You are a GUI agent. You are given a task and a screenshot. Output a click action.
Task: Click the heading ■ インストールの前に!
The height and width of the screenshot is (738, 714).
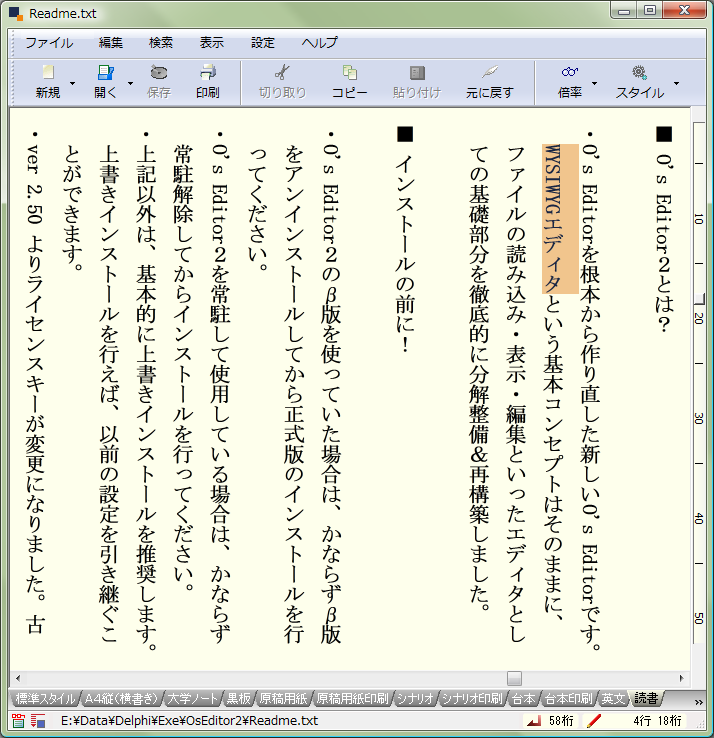tap(405, 240)
